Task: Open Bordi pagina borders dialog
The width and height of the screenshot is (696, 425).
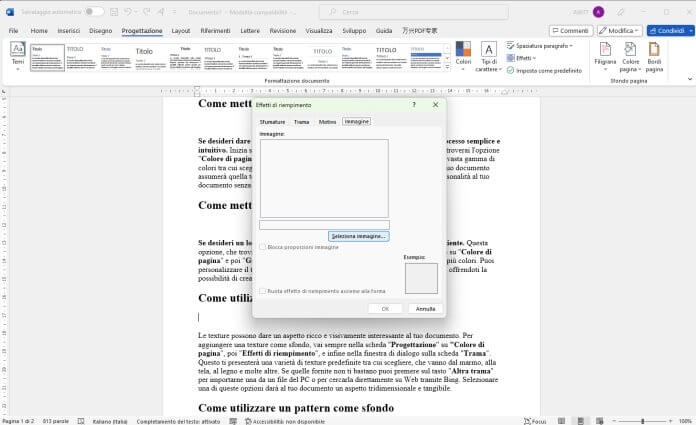Action: 654,57
